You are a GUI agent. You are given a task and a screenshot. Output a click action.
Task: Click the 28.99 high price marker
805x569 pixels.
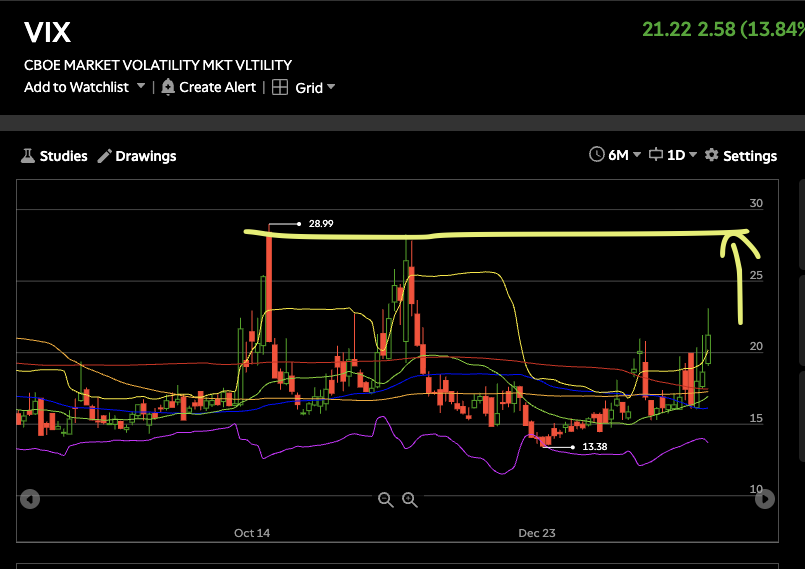[x=321, y=223]
